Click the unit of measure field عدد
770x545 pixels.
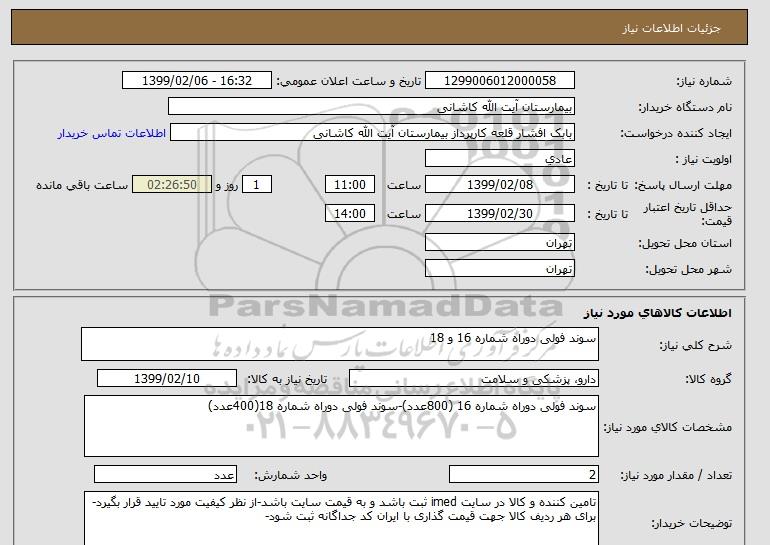tap(165, 475)
